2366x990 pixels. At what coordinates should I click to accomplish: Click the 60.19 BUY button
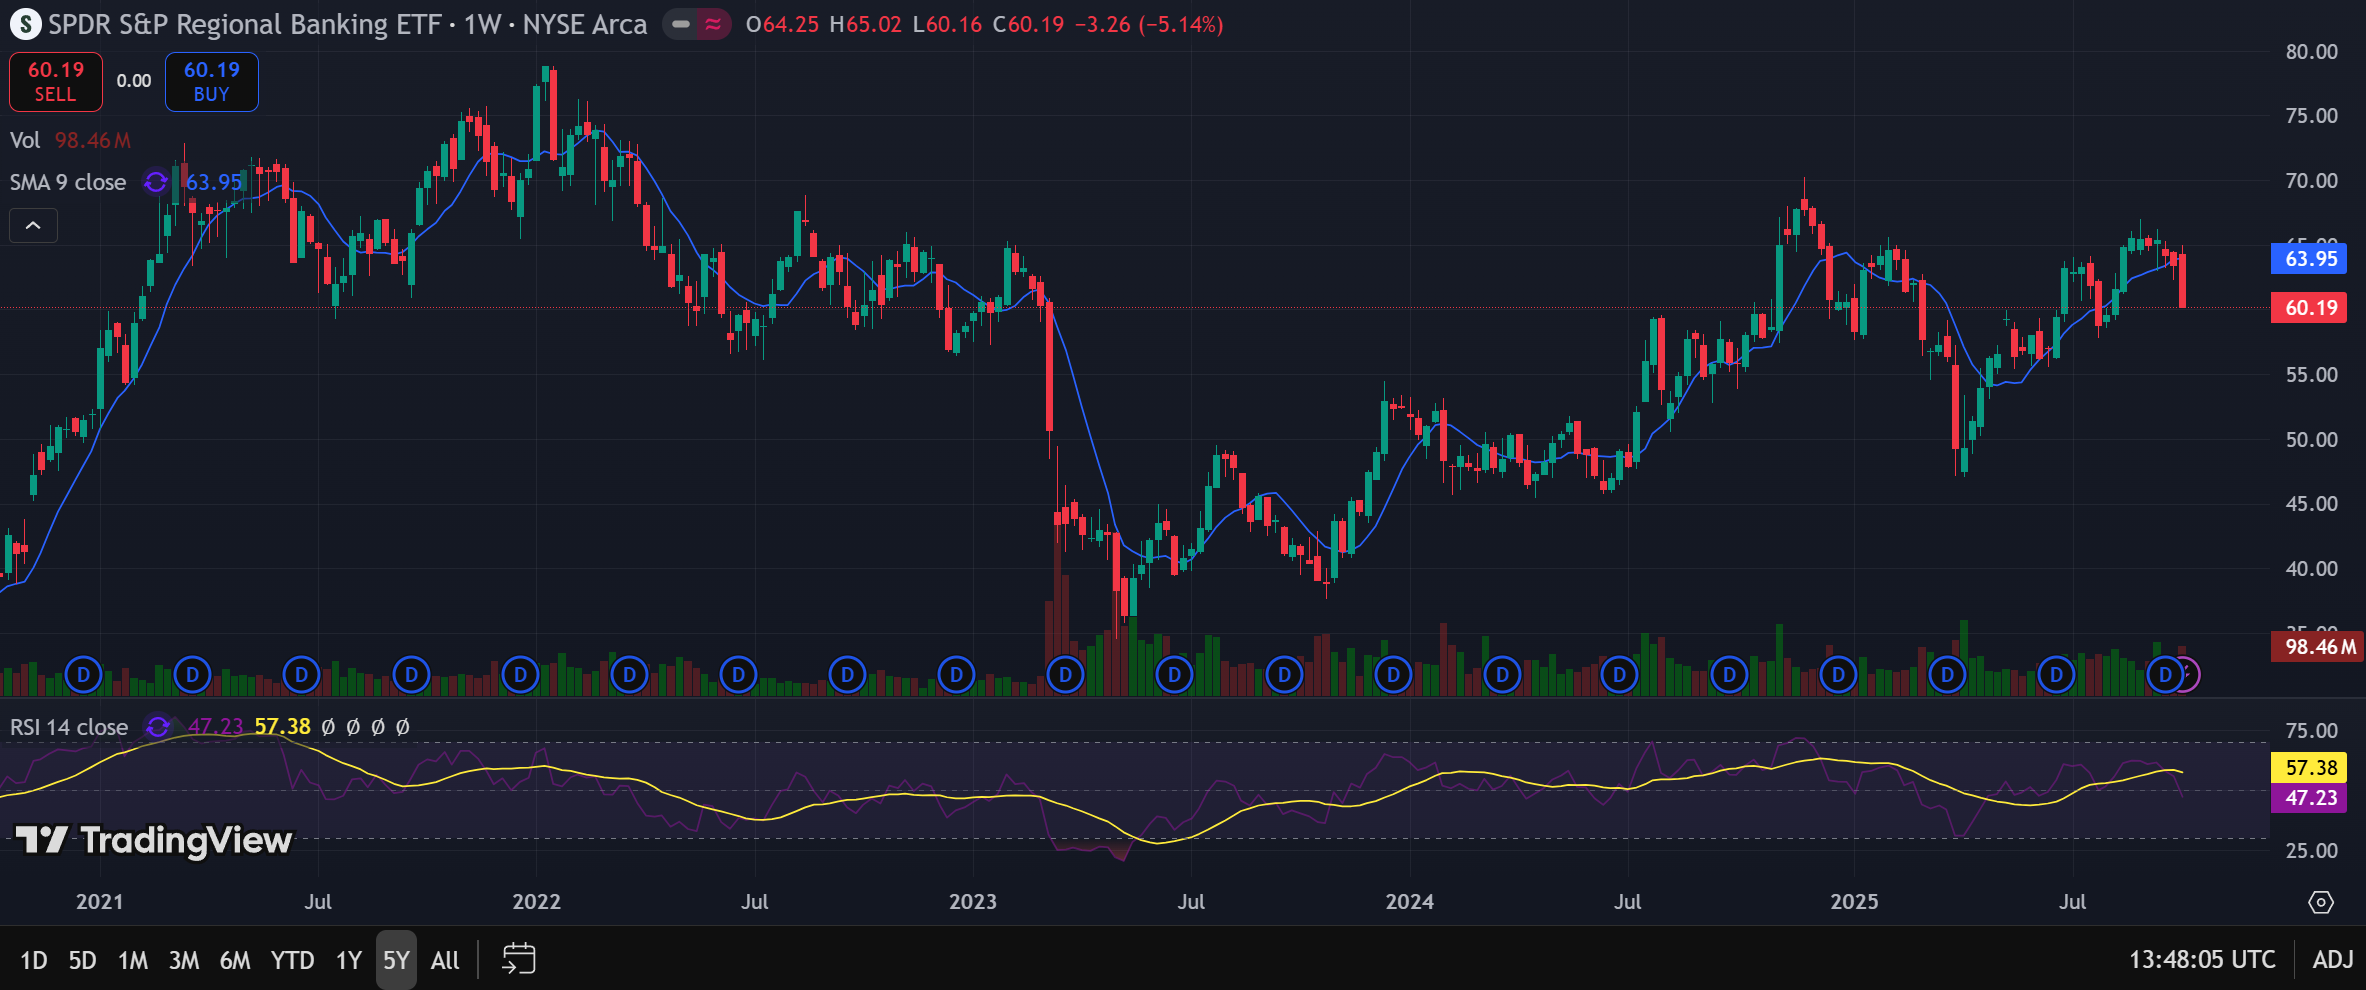(x=212, y=81)
